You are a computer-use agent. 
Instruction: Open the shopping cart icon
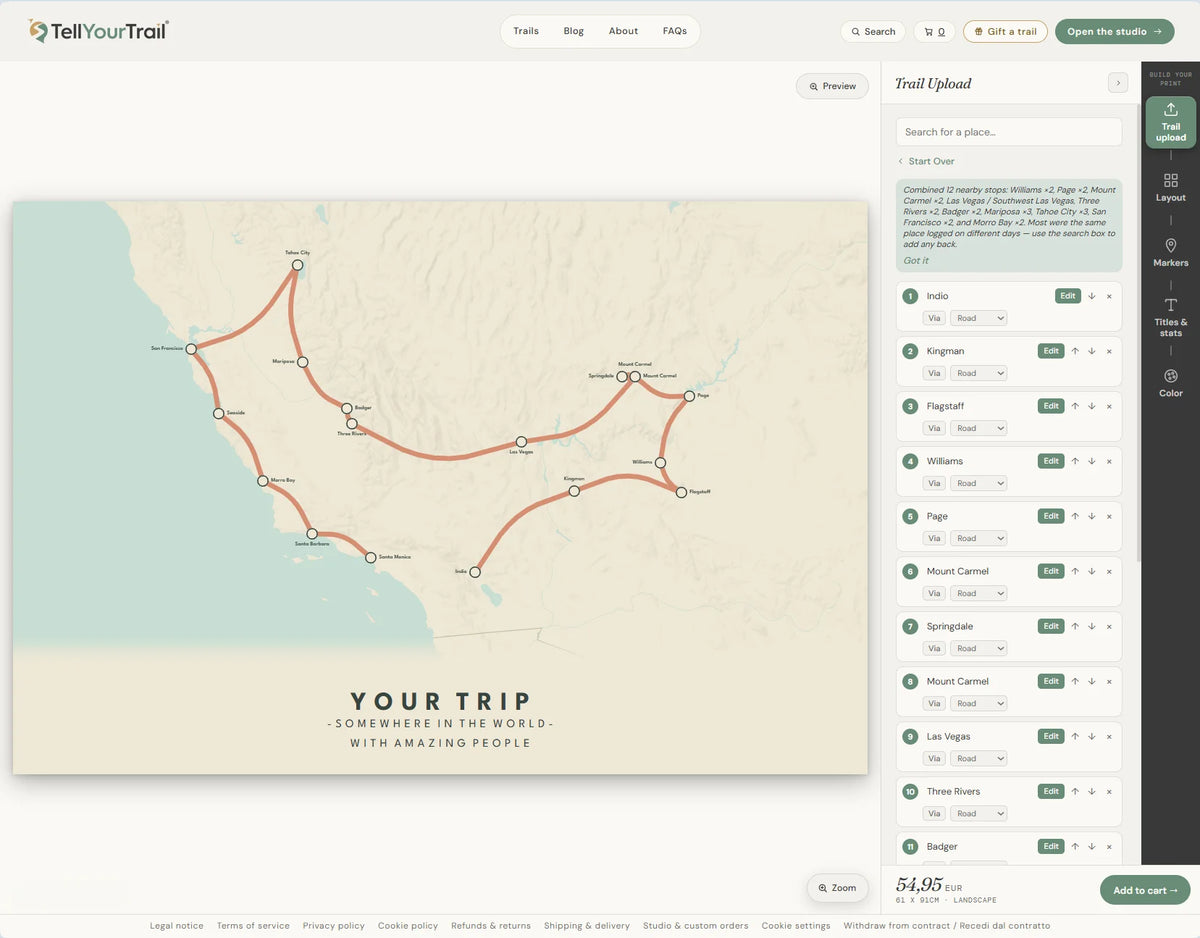click(935, 32)
